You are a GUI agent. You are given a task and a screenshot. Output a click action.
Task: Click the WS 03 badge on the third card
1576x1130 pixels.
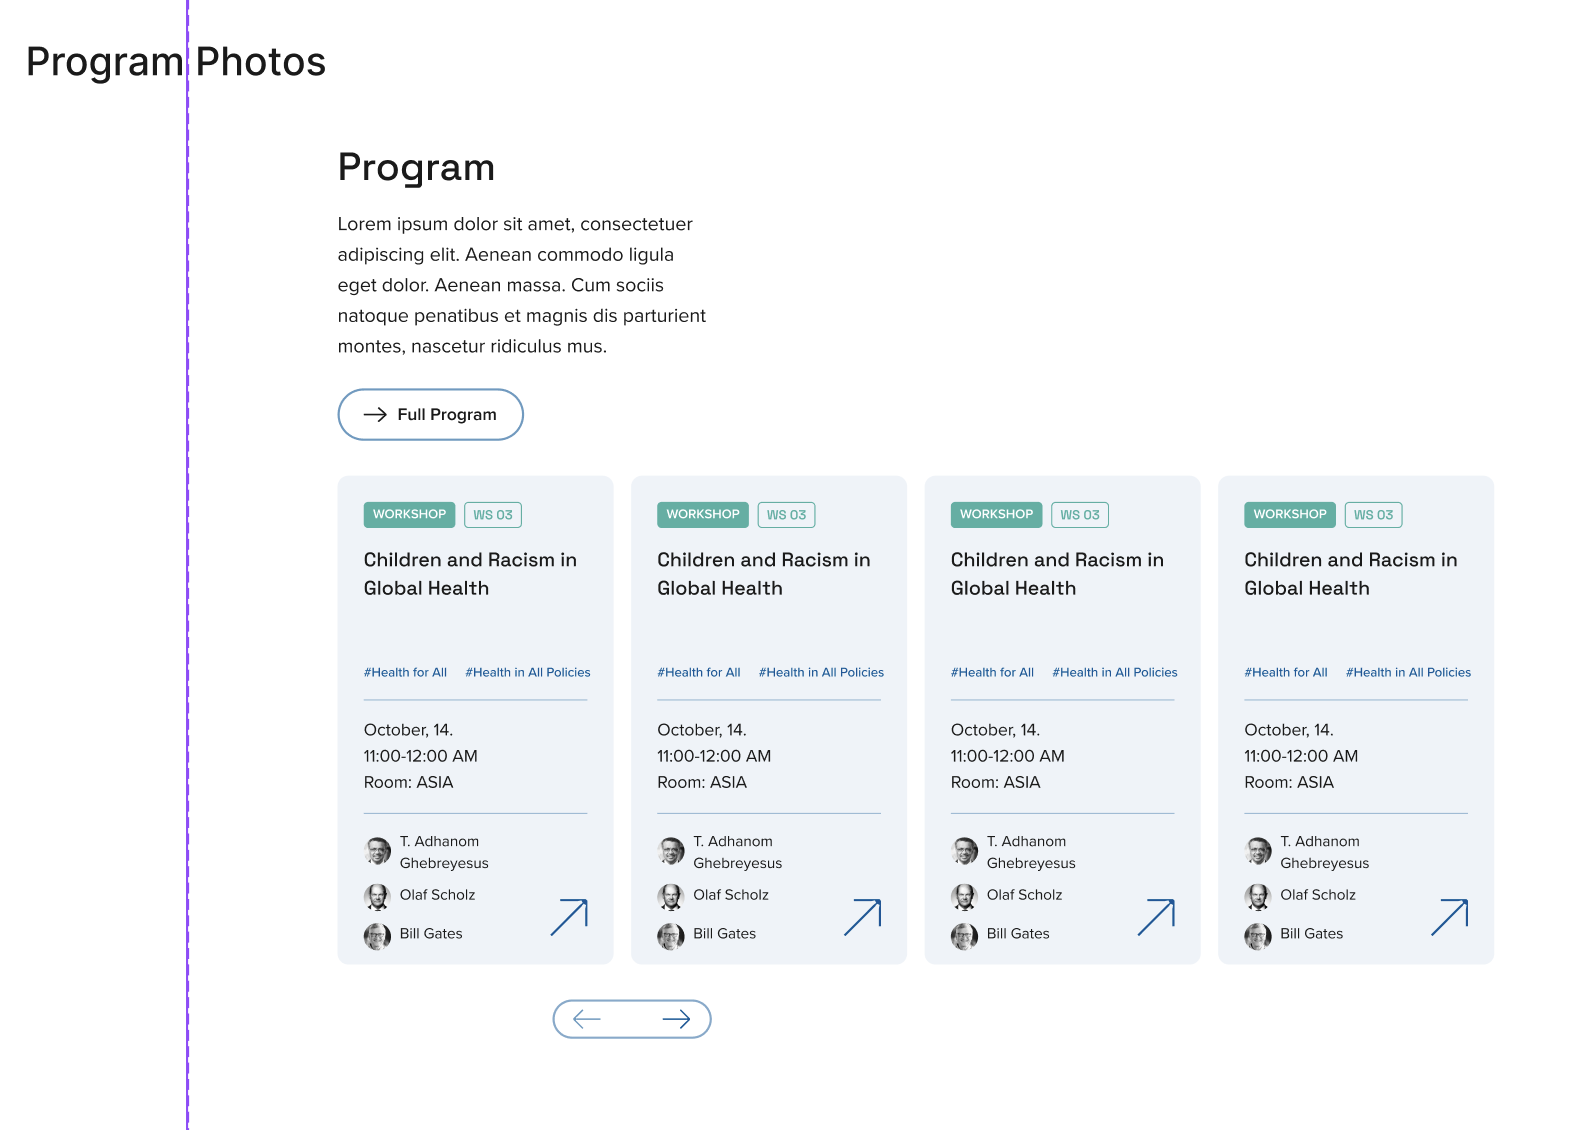[x=1079, y=515]
